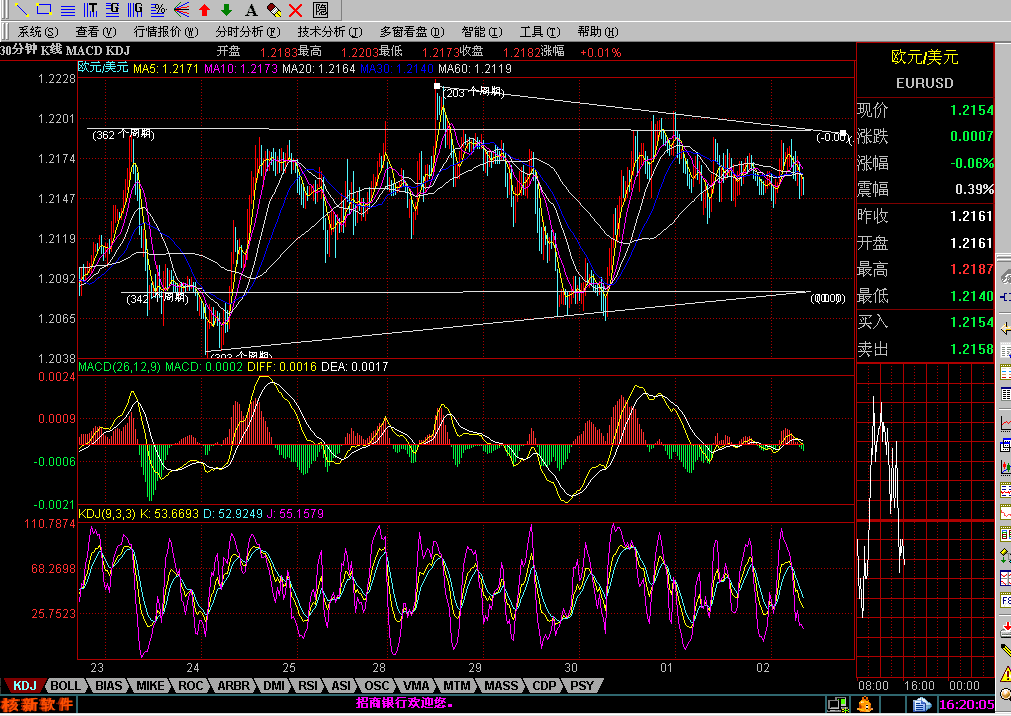The image size is (1011, 716).
Task: Click the red X delete drawings icon
Action: tap(295, 10)
